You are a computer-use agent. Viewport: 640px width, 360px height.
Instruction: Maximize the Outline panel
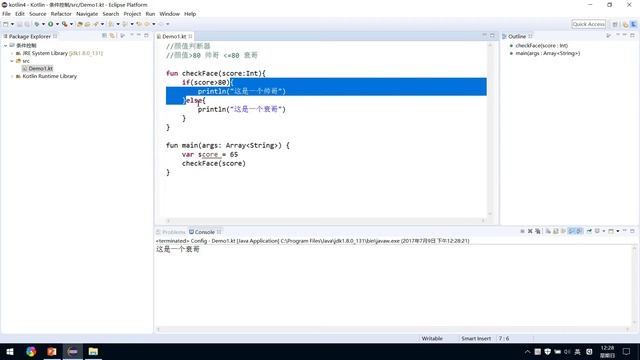tap(632, 36)
